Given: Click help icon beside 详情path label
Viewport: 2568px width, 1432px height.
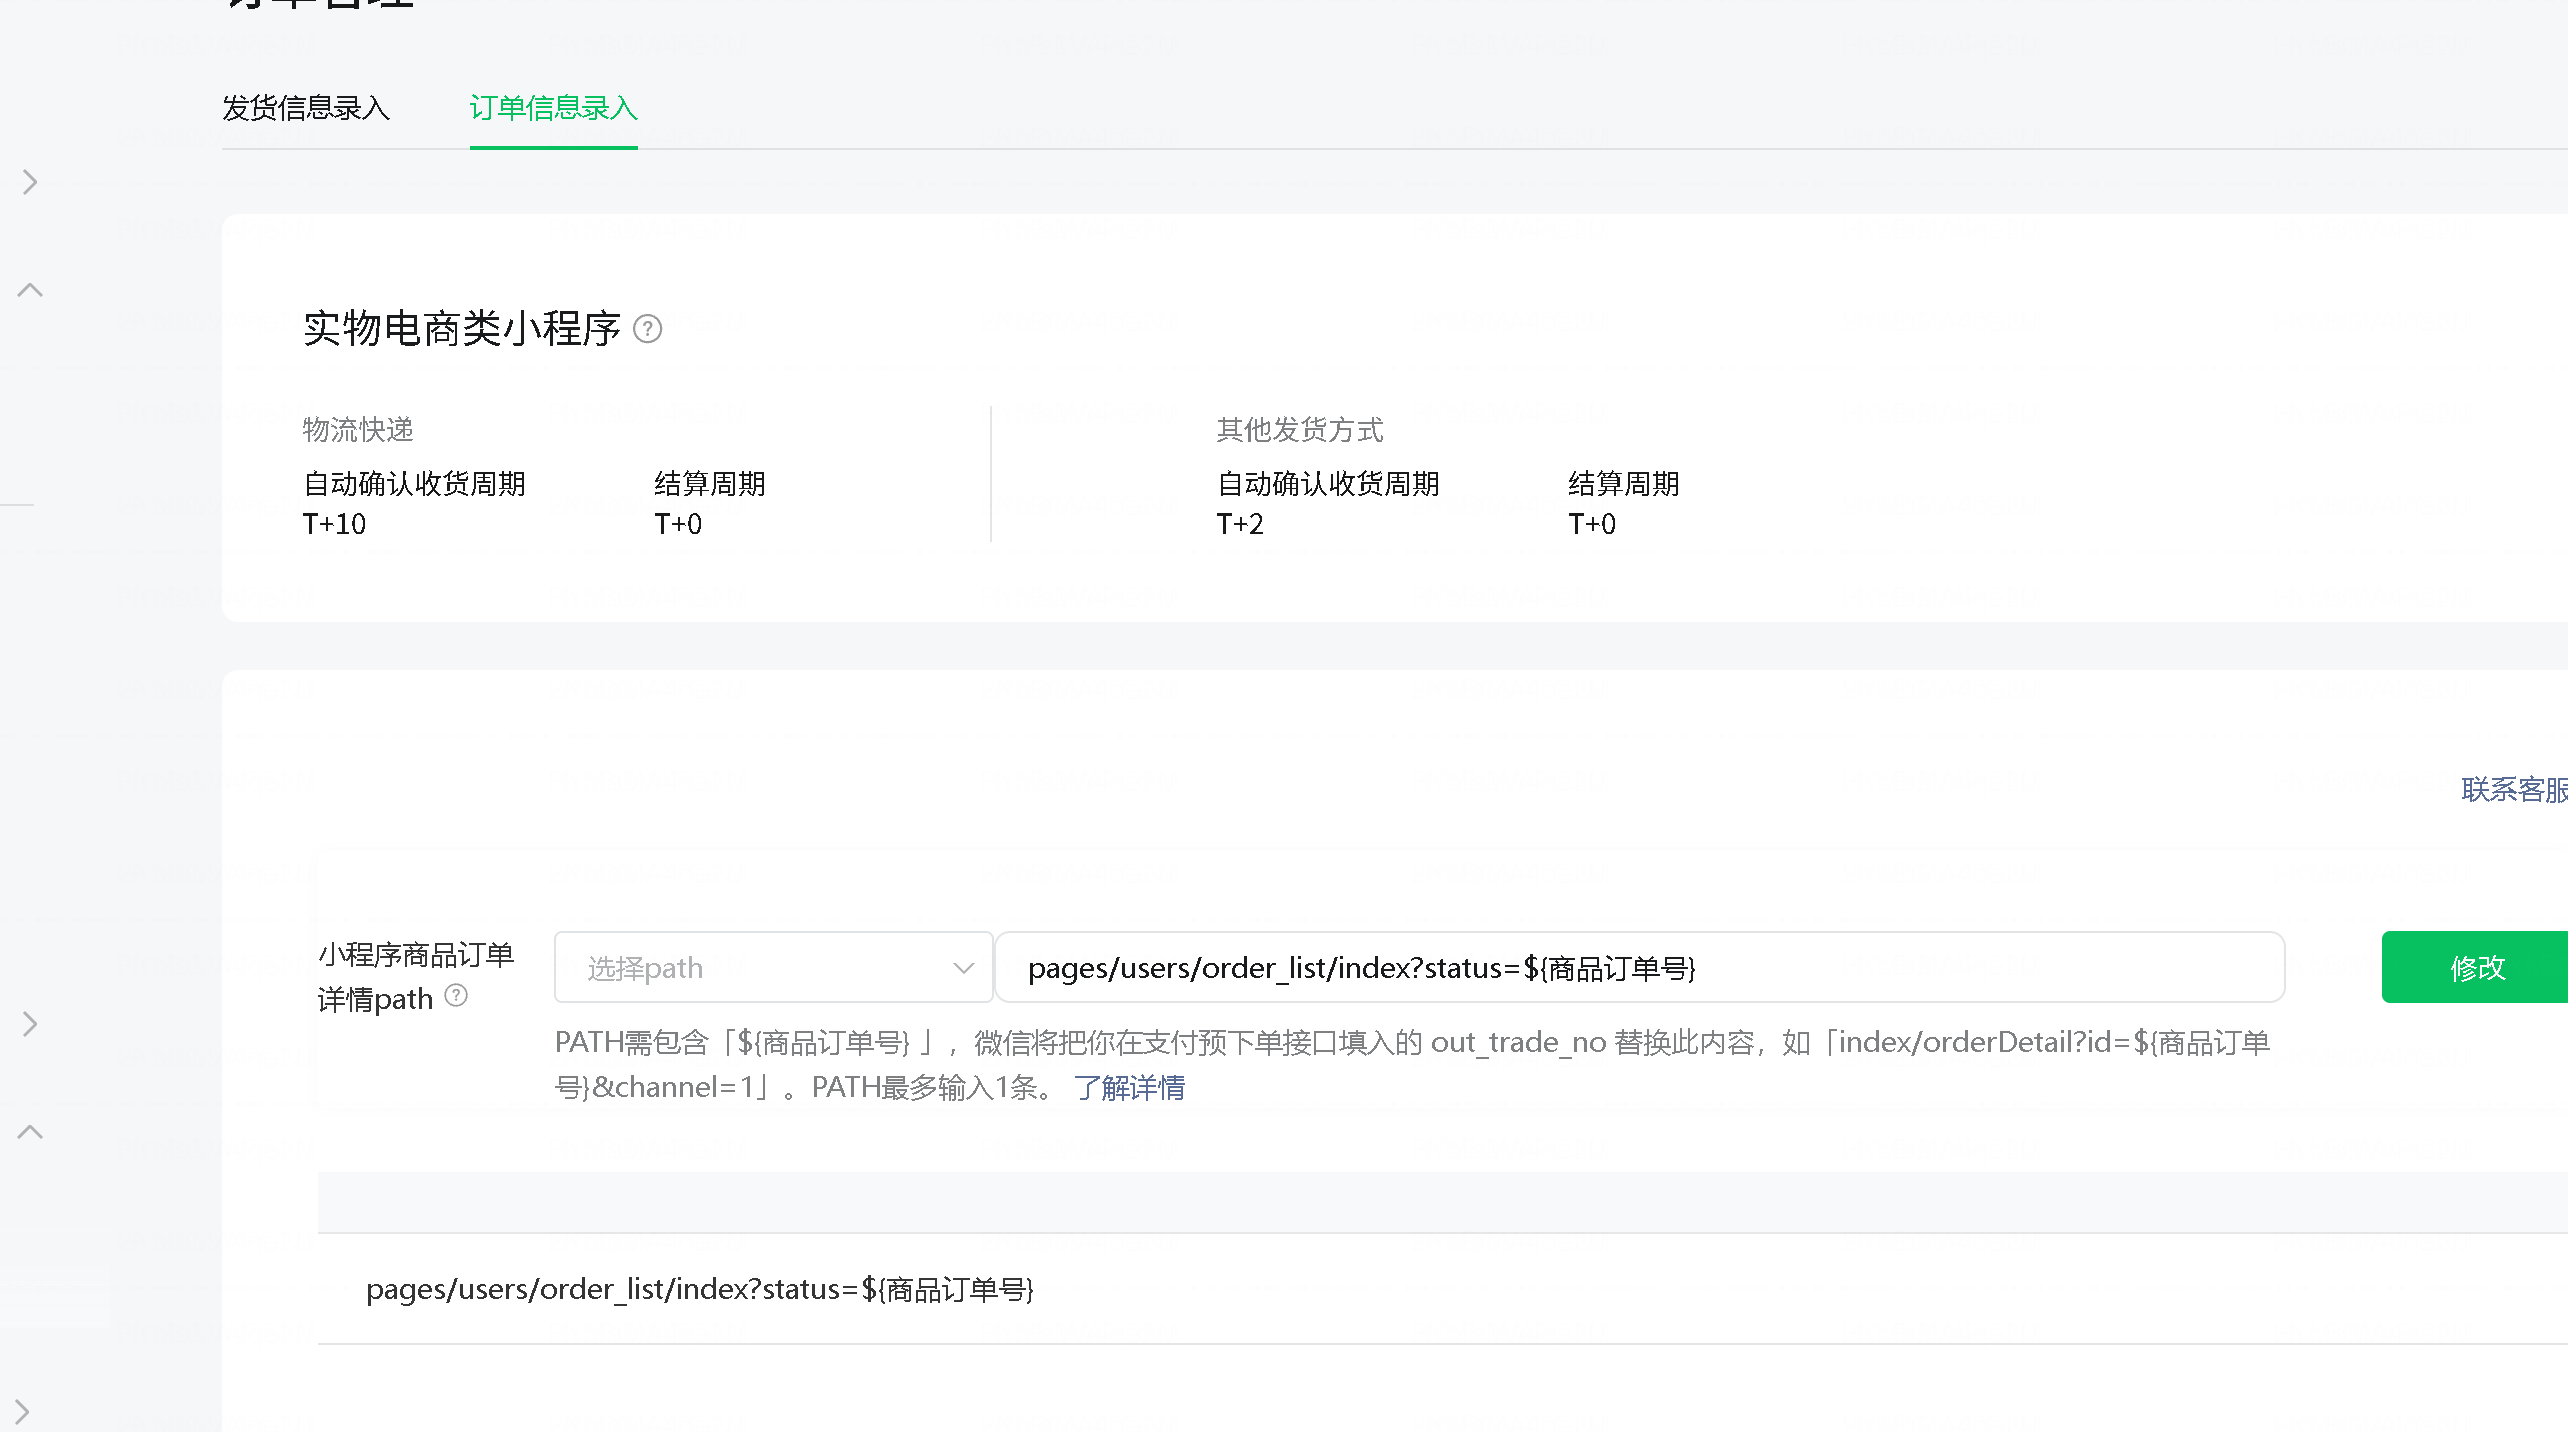Looking at the screenshot, I should click(x=456, y=996).
